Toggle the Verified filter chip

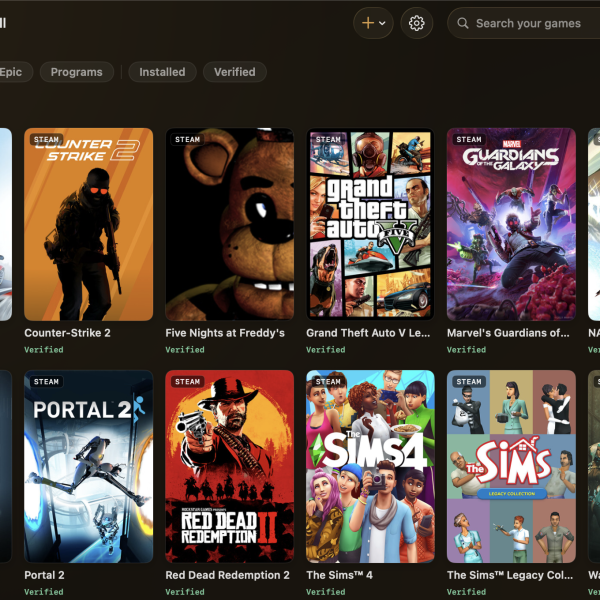point(235,72)
